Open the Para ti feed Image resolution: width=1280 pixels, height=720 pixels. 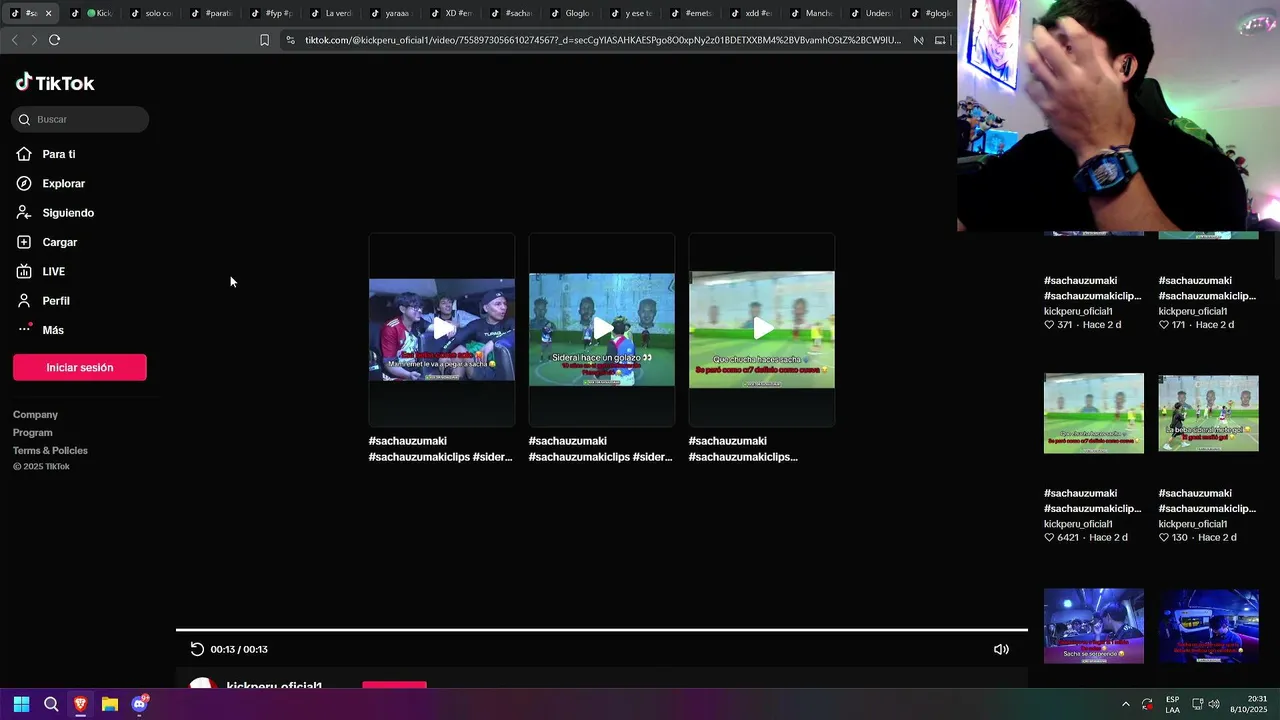click(x=59, y=154)
